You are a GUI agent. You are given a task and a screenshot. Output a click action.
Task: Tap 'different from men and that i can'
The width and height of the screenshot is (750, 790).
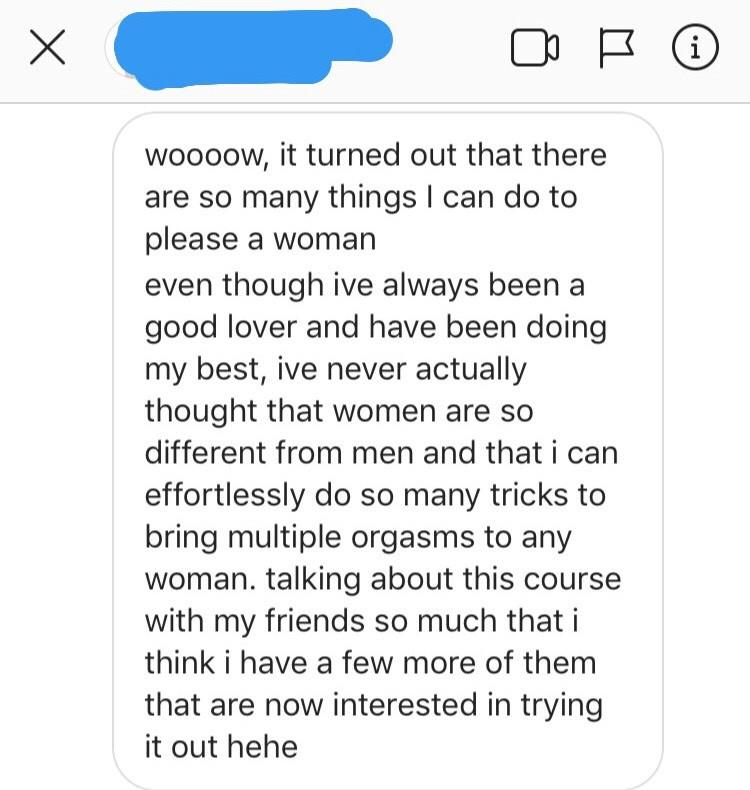tap(381, 452)
